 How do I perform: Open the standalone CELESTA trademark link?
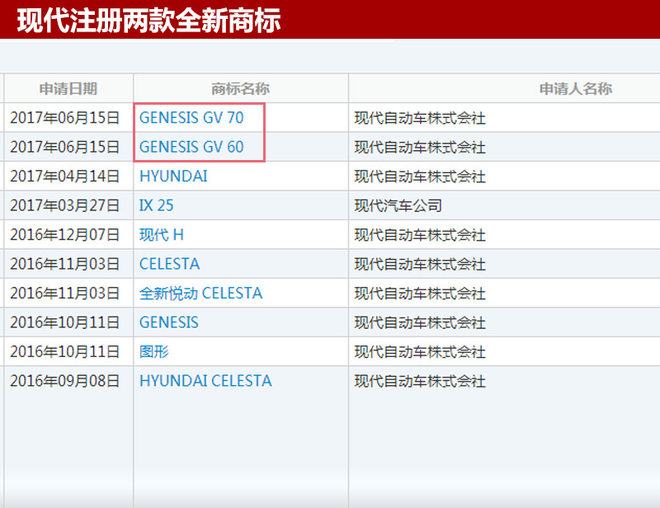[x=169, y=264]
